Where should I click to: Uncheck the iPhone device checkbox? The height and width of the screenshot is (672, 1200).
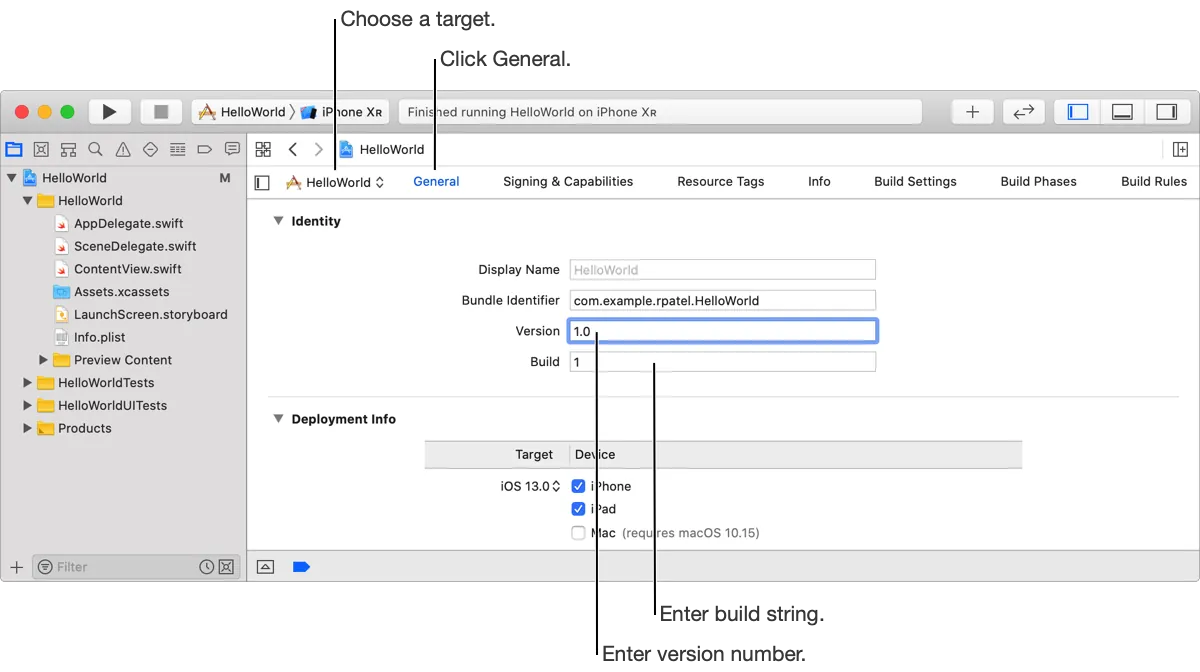[578, 486]
